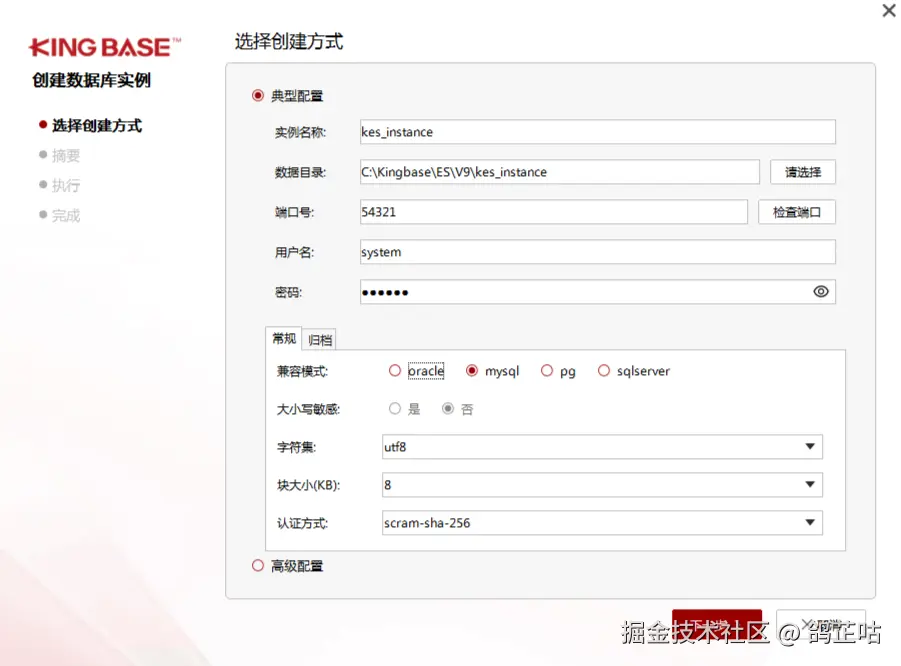Choose mysql compatibility mode

(x=472, y=371)
